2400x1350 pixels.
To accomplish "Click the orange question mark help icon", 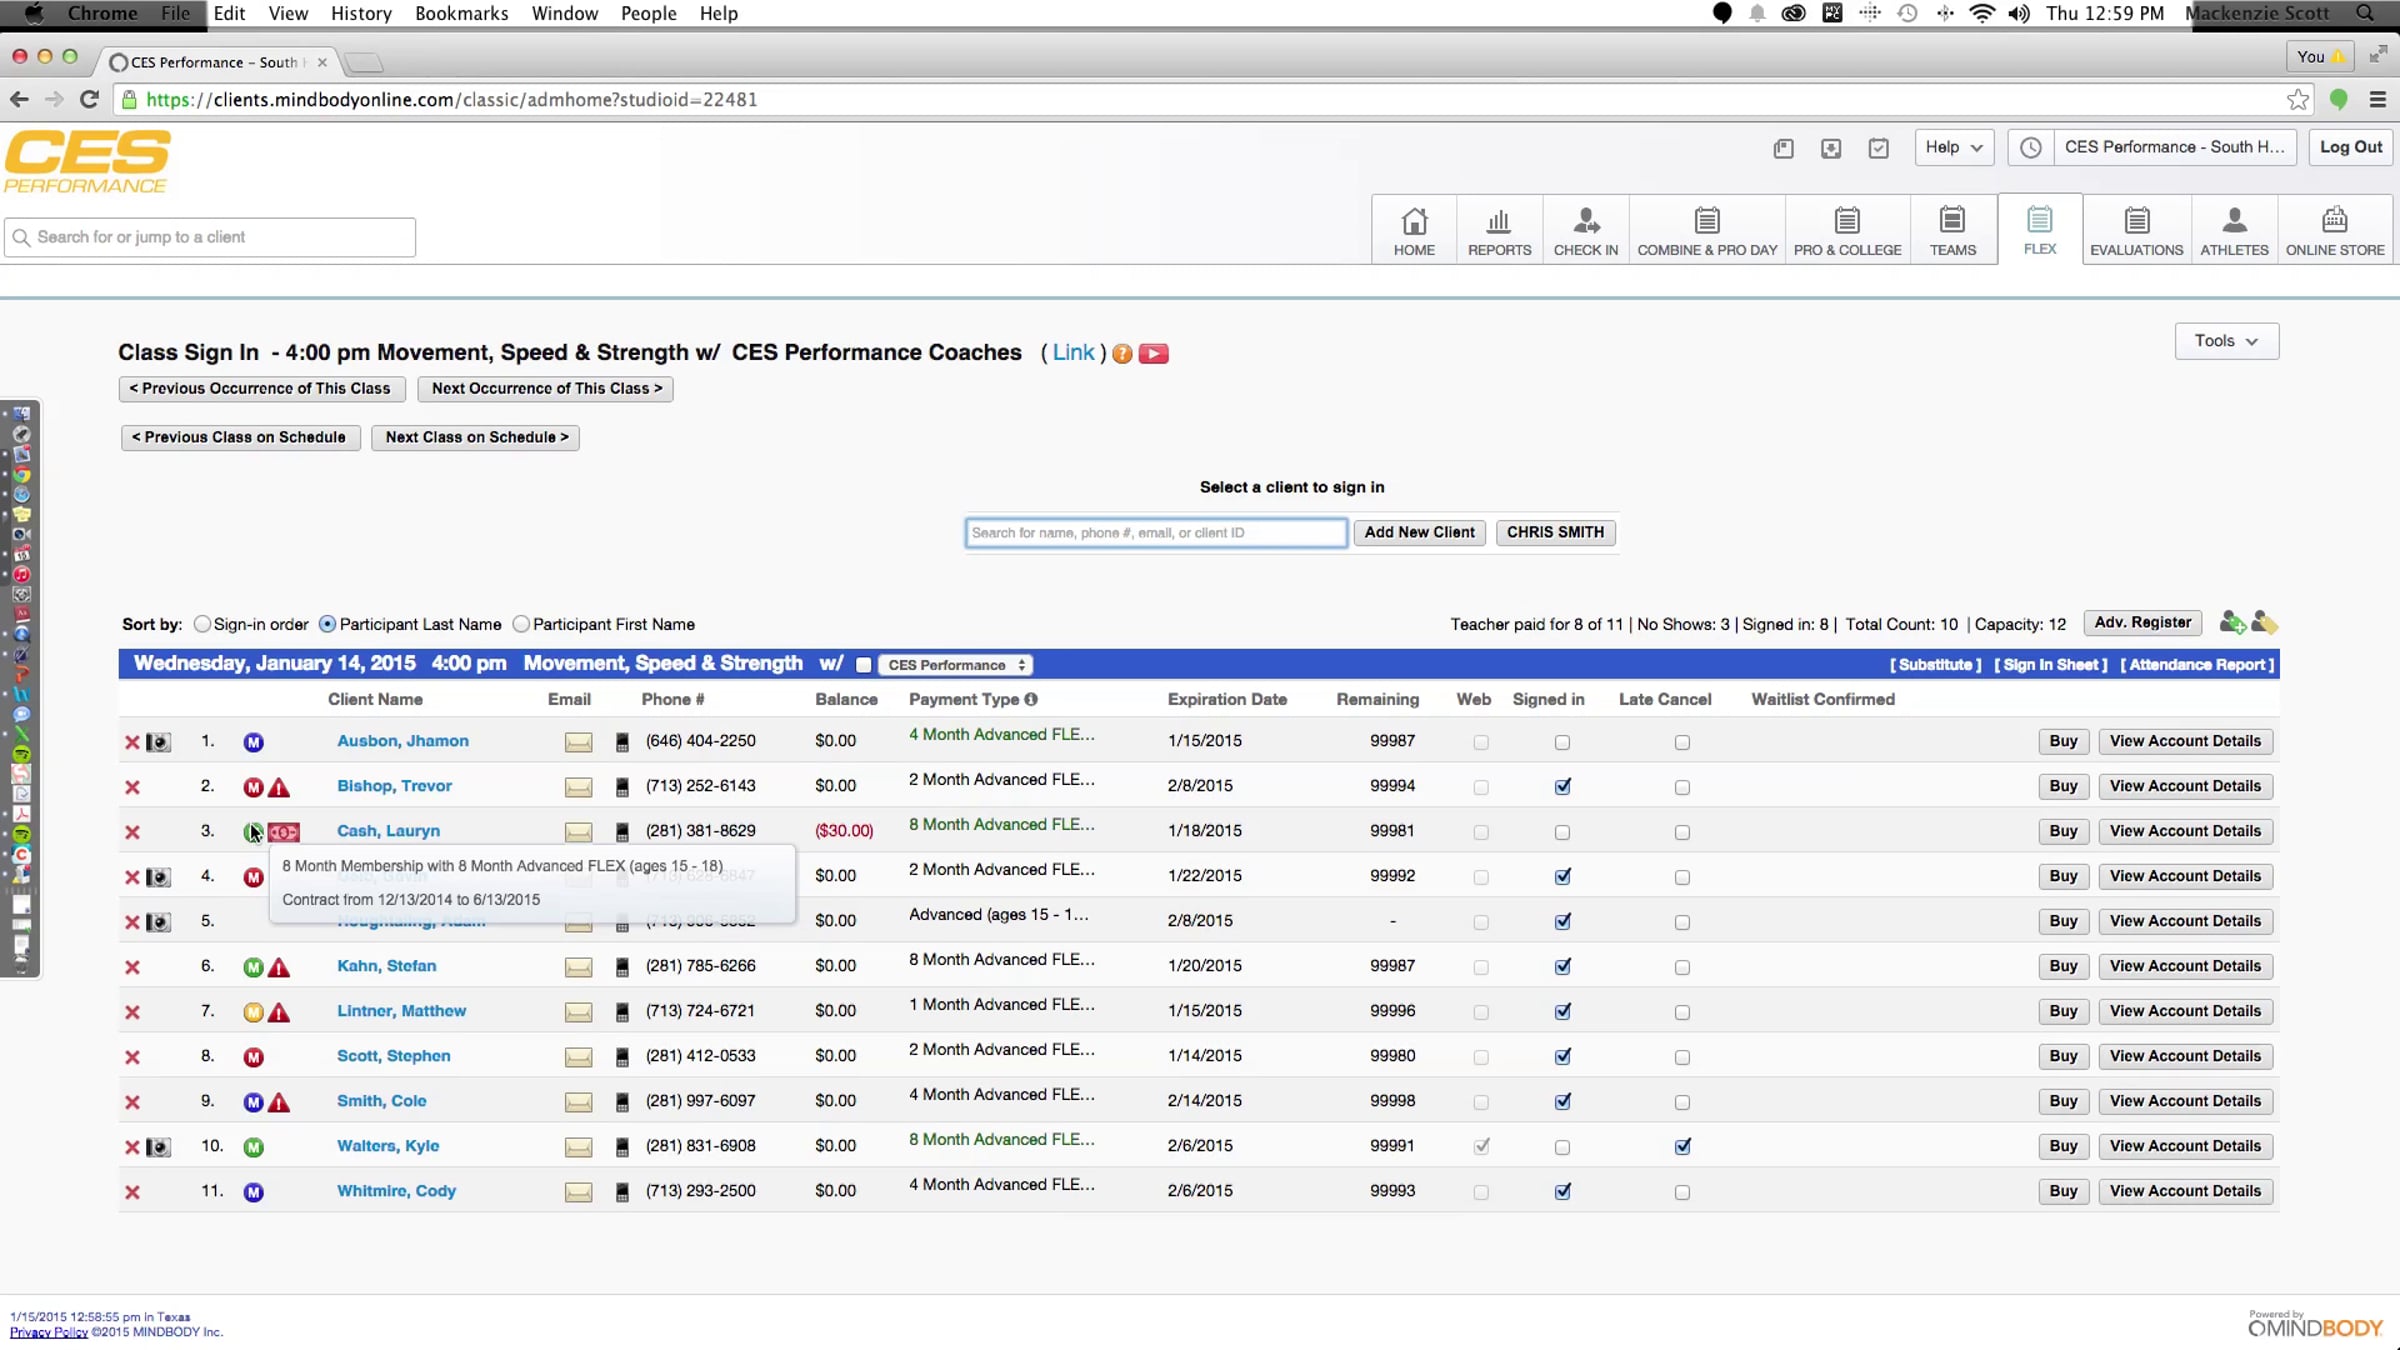I will [1122, 354].
